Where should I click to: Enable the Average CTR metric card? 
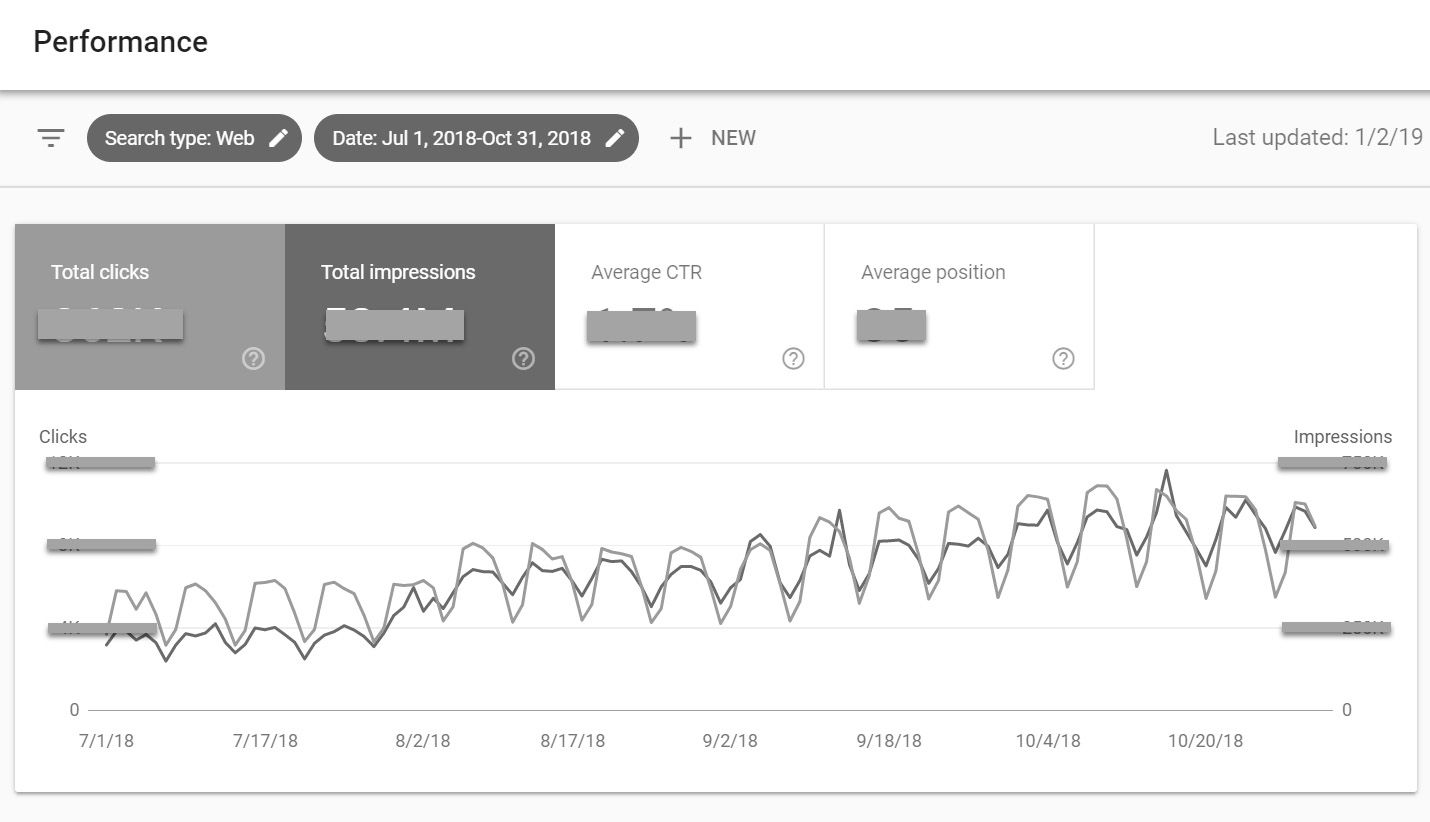tap(690, 307)
